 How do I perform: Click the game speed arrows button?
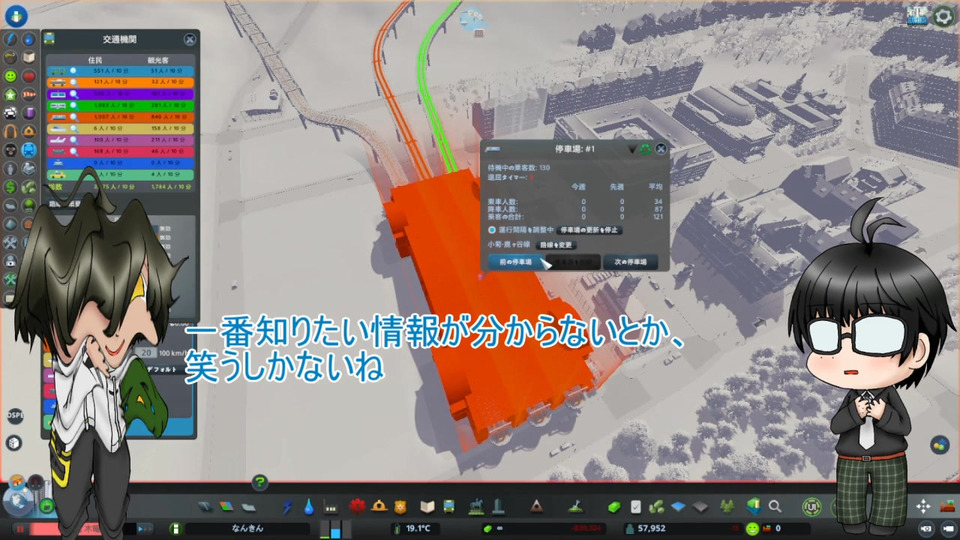(144, 528)
